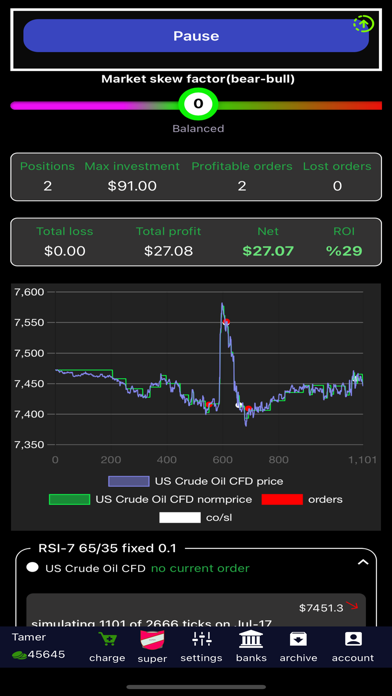This screenshot has height=696, width=392.
Task: Open the charge cart icon
Action: point(107,640)
